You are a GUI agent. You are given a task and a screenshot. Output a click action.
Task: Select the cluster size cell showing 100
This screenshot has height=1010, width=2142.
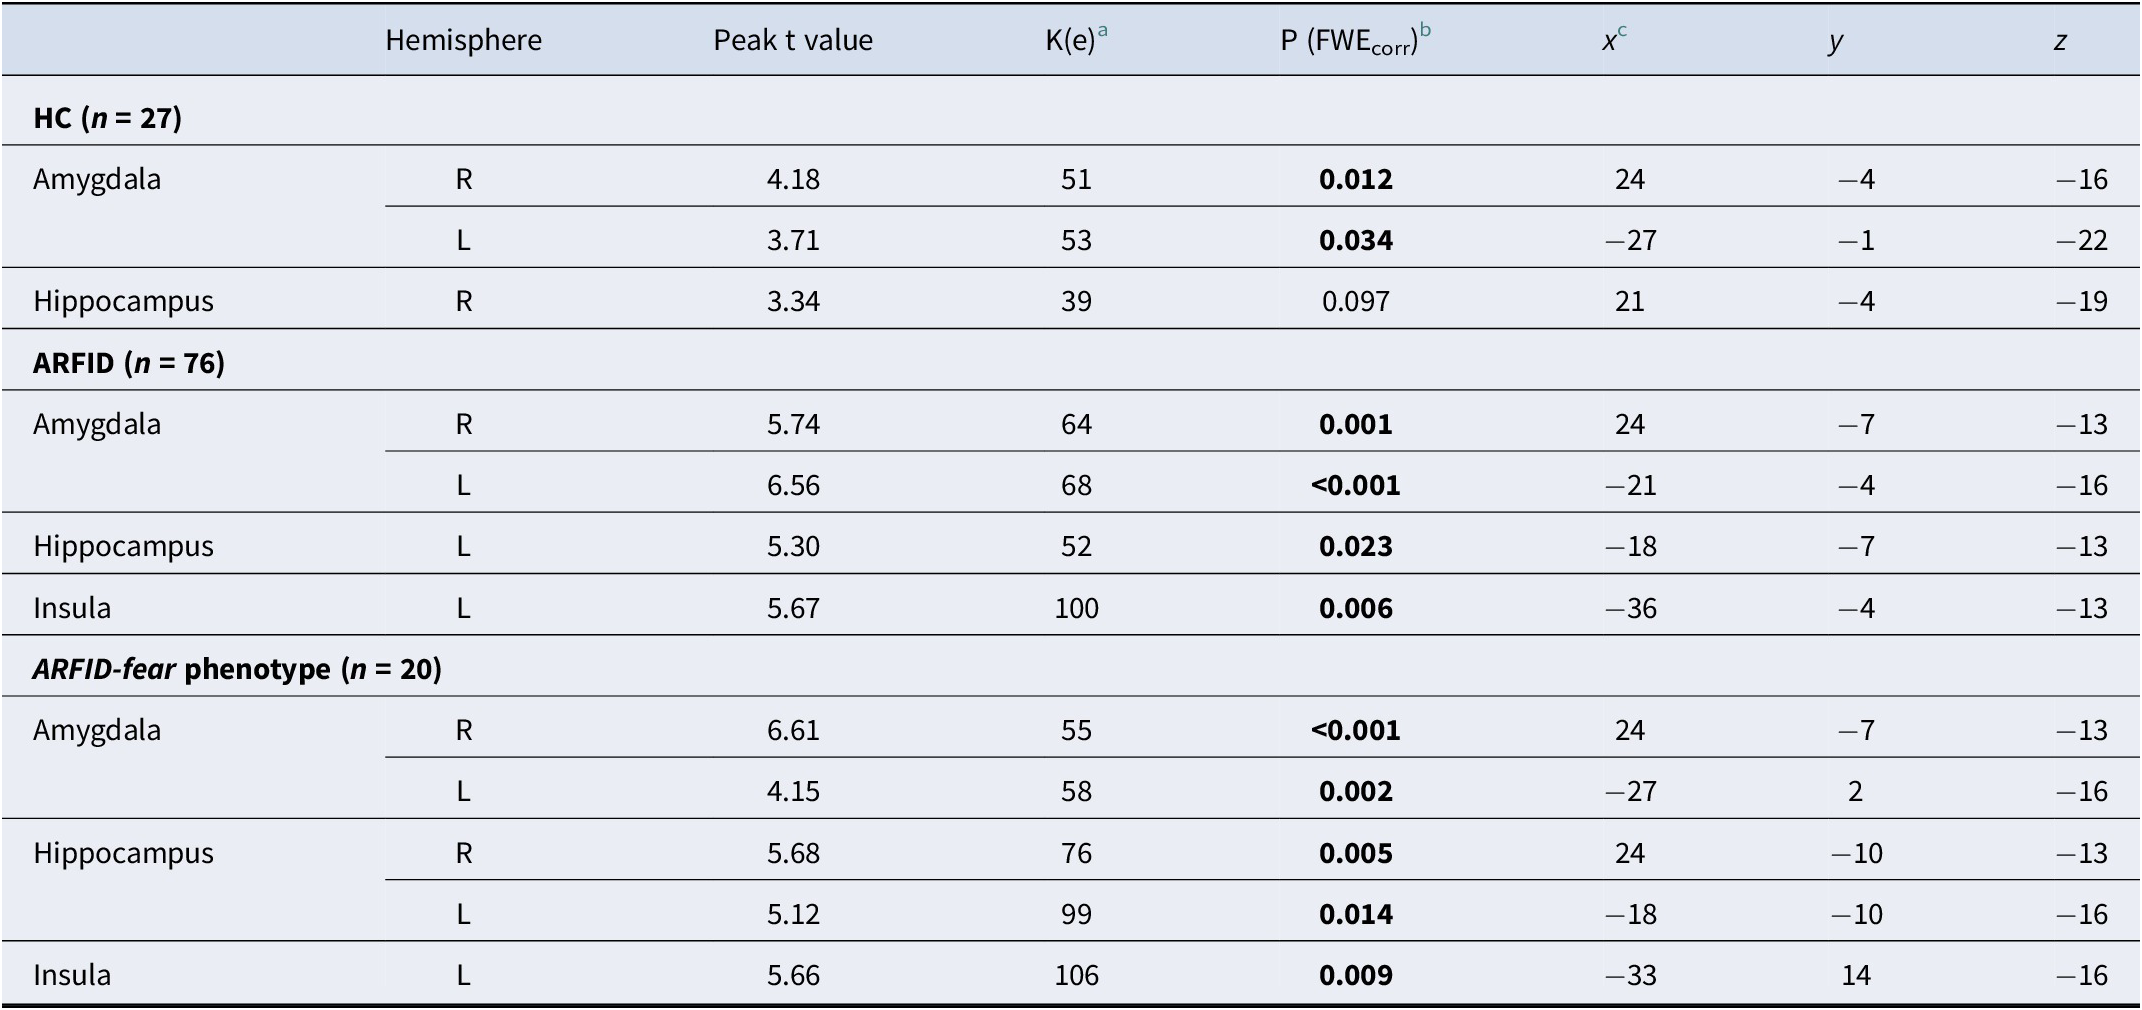coord(1076,608)
